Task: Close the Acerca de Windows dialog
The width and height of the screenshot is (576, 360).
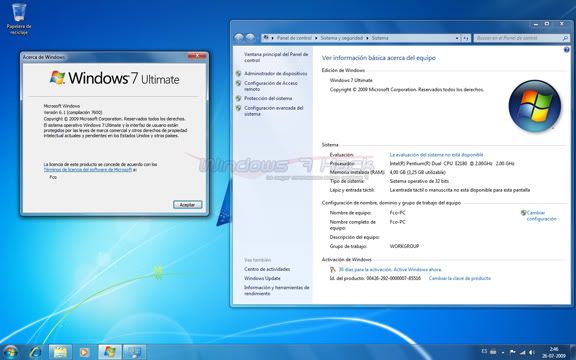Action: coord(197,56)
